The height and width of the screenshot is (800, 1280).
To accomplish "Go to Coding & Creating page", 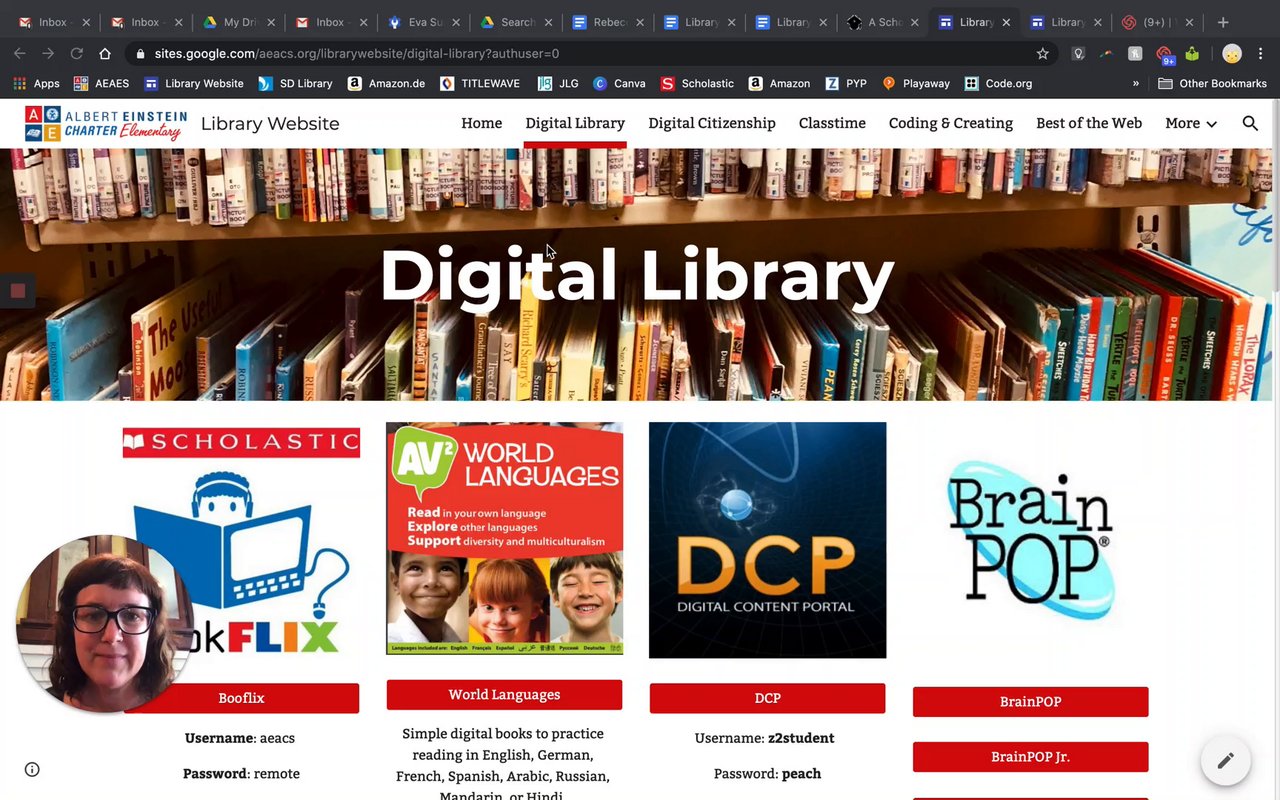I will (x=951, y=123).
